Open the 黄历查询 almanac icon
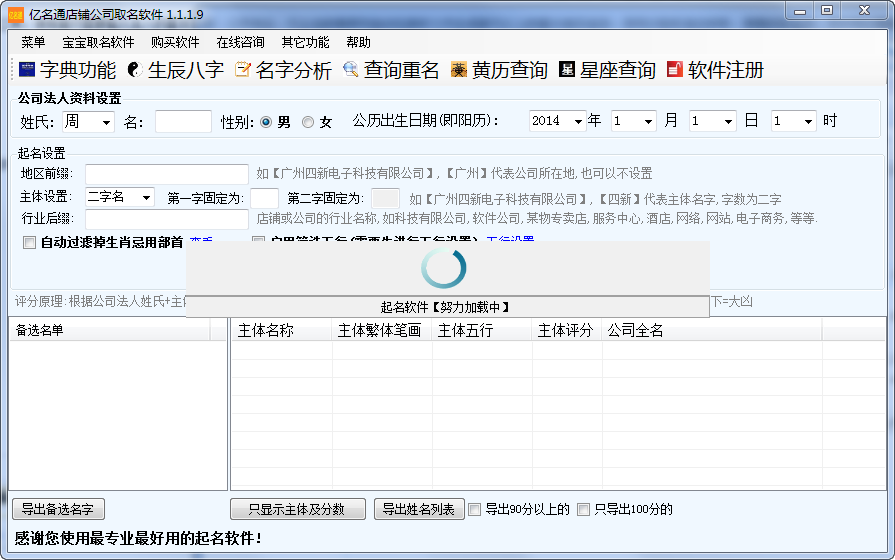 tap(459, 70)
